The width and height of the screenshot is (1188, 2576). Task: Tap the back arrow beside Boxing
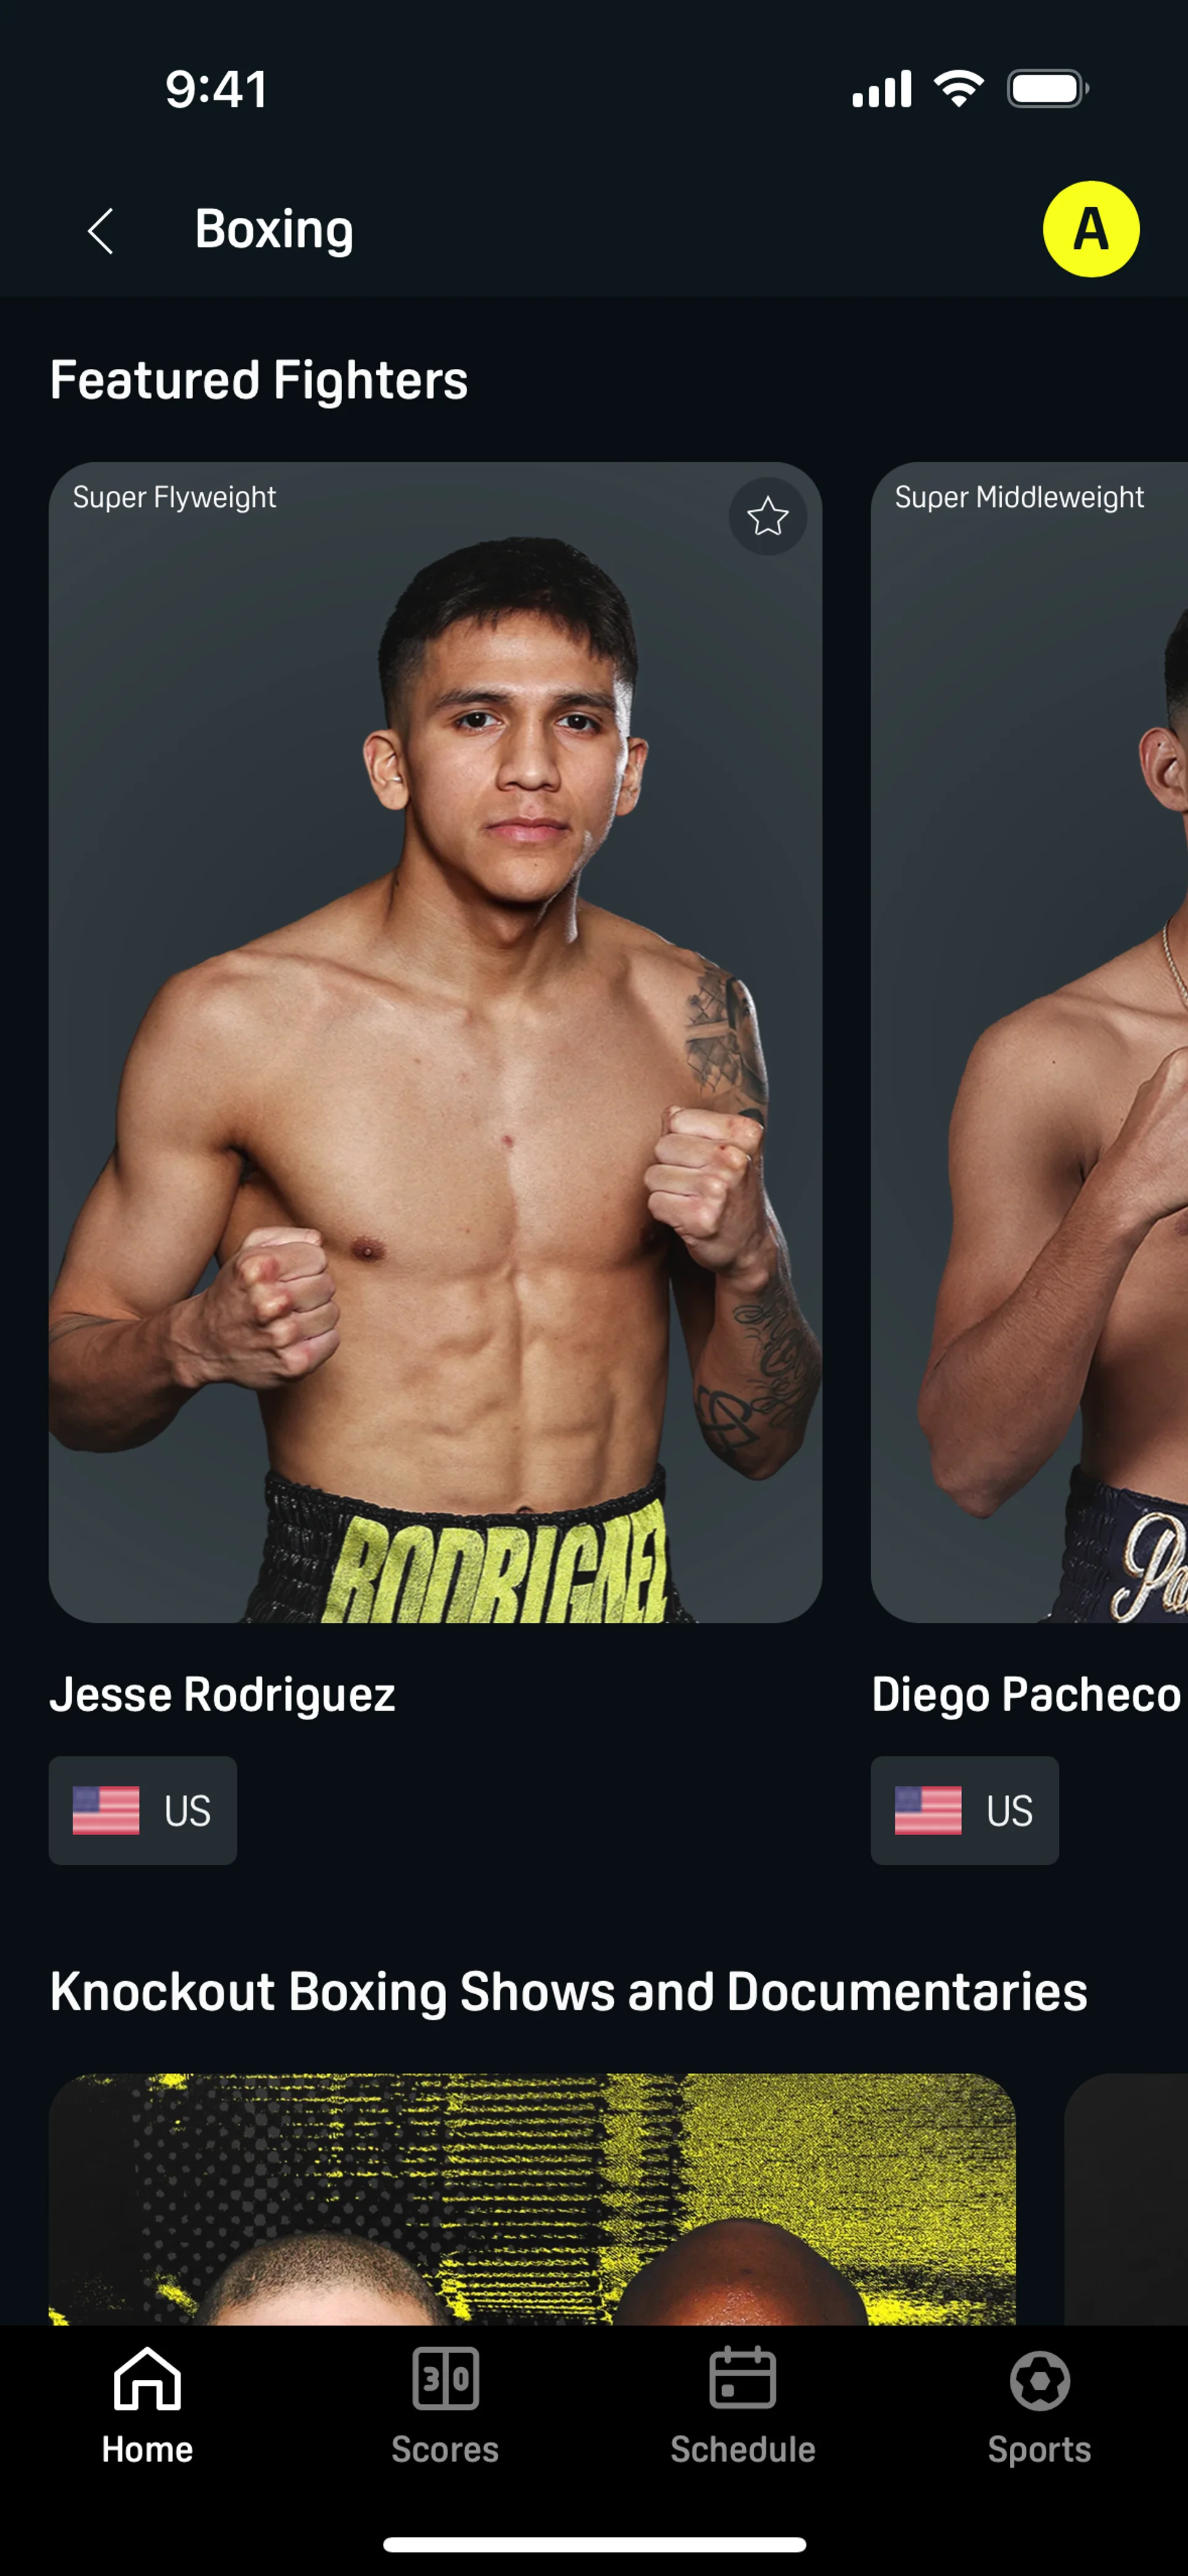click(100, 231)
